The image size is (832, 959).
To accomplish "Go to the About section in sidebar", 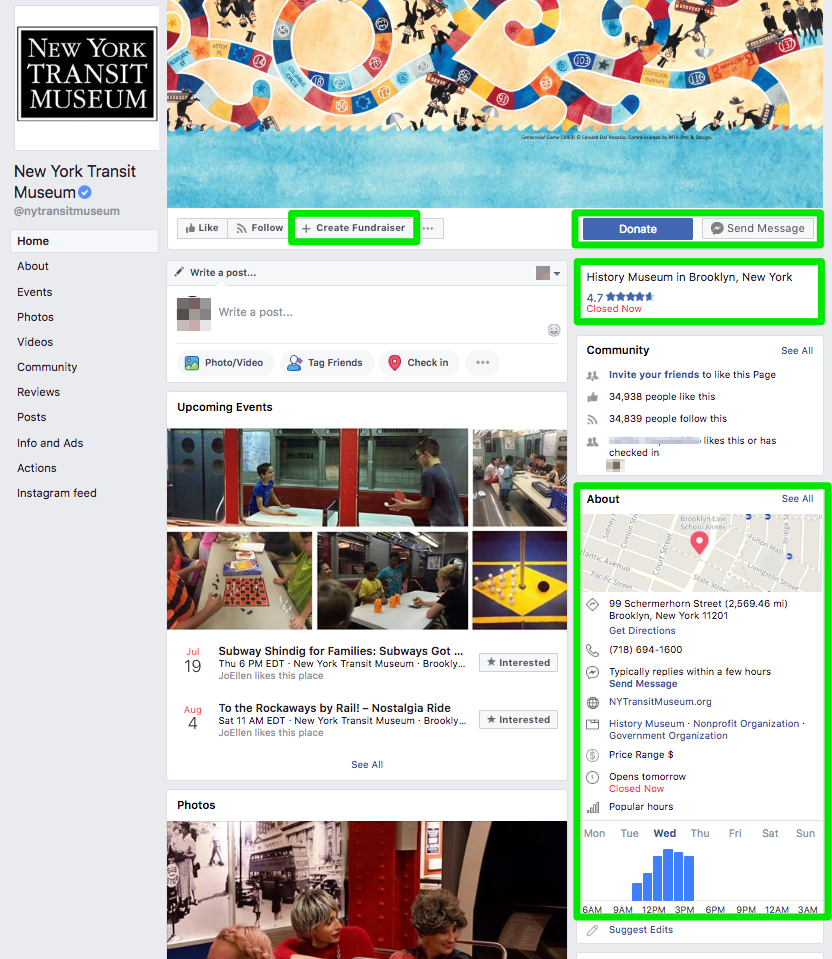I will [33, 266].
